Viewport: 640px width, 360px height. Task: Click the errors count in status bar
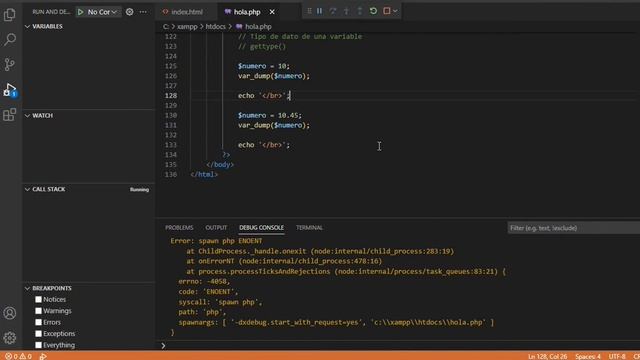11,356
